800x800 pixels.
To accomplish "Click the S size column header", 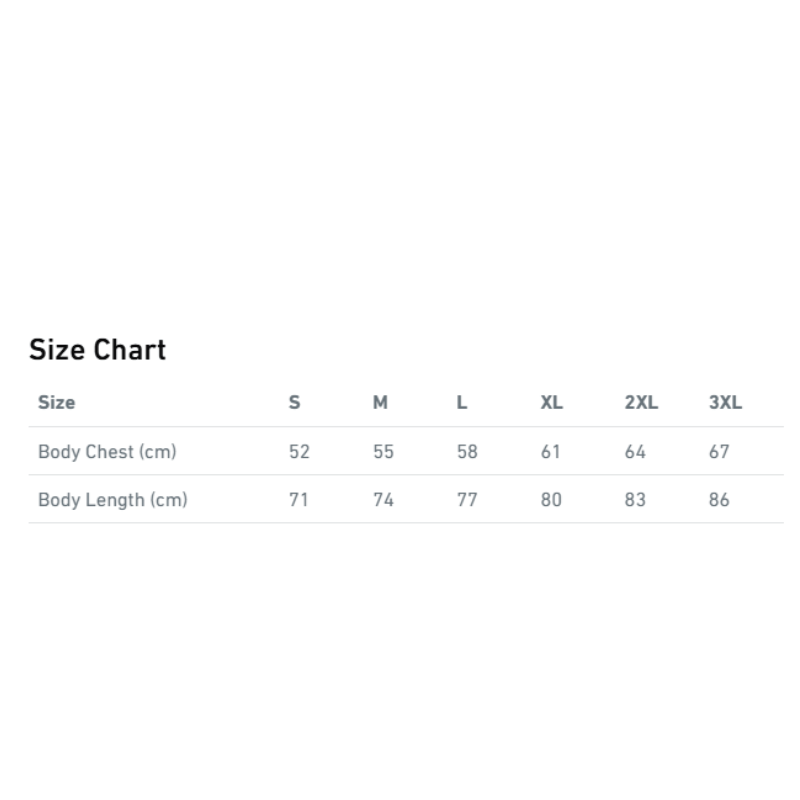I will click(x=294, y=403).
